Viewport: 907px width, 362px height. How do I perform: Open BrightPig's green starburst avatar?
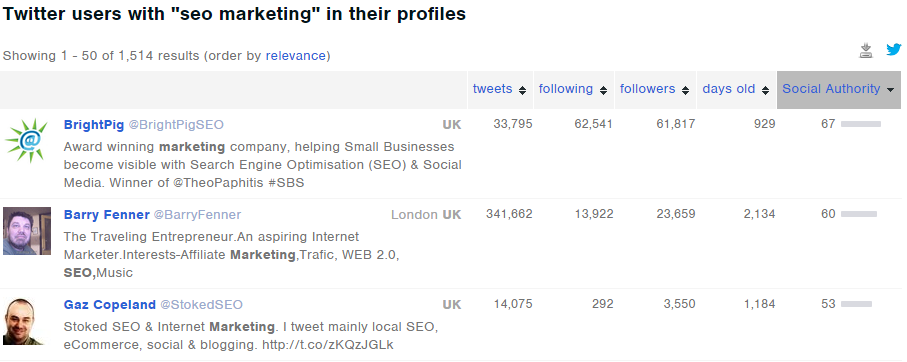click(26, 141)
